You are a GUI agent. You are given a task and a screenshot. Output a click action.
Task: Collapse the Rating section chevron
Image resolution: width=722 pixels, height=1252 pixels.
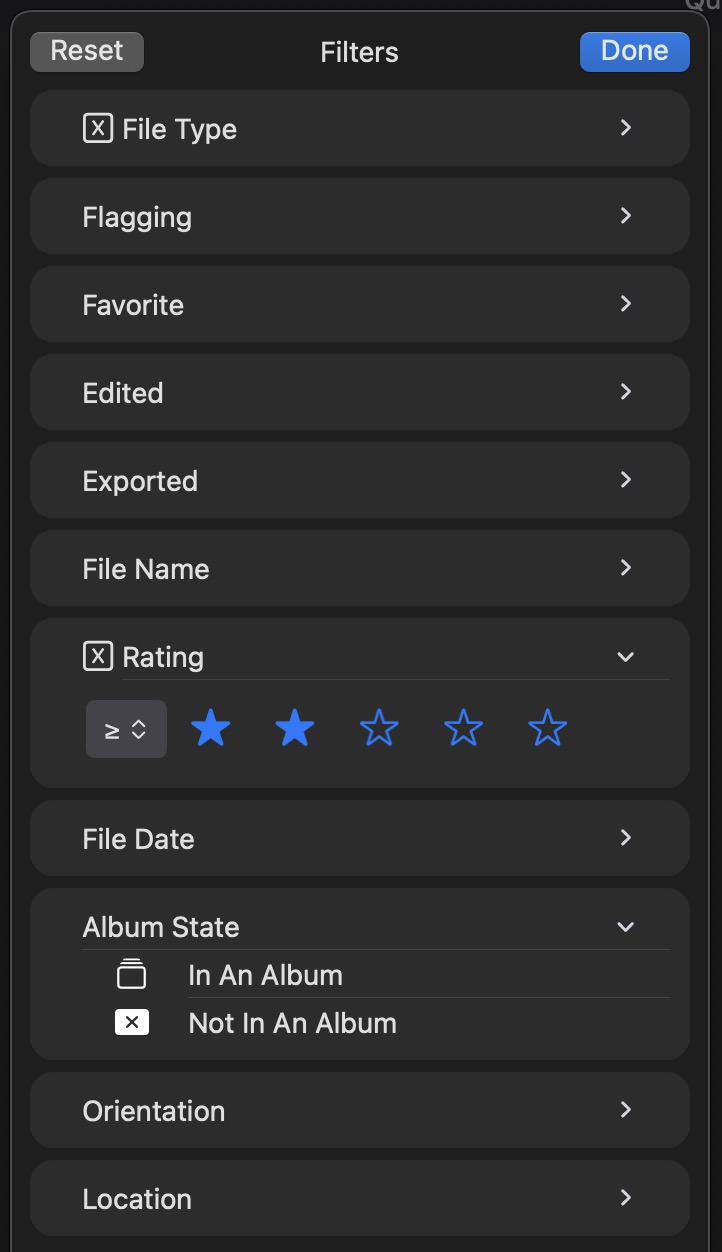pyautogui.click(x=626, y=657)
